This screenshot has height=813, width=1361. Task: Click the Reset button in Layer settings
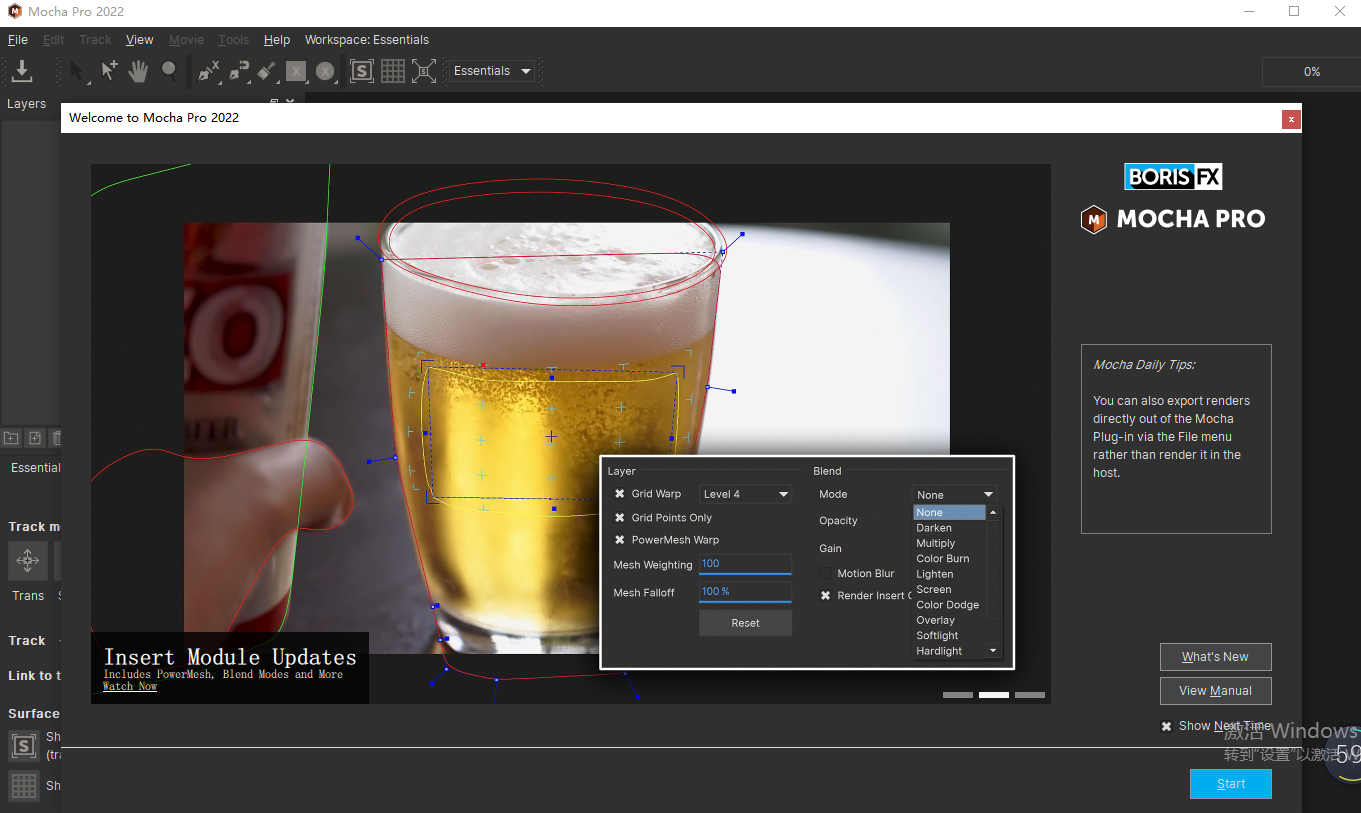745,623
